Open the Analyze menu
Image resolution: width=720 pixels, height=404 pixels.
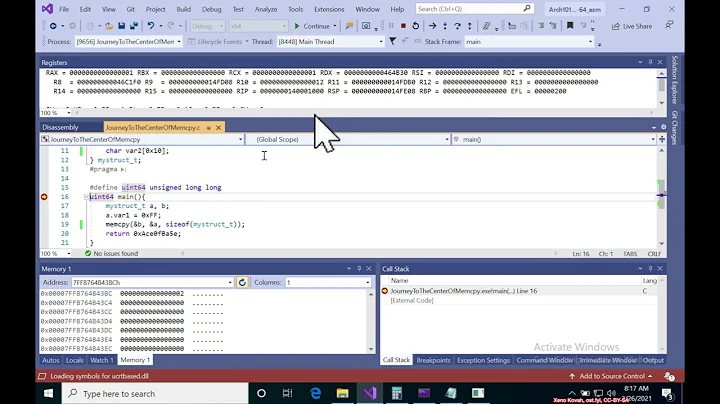click(266, 9)
